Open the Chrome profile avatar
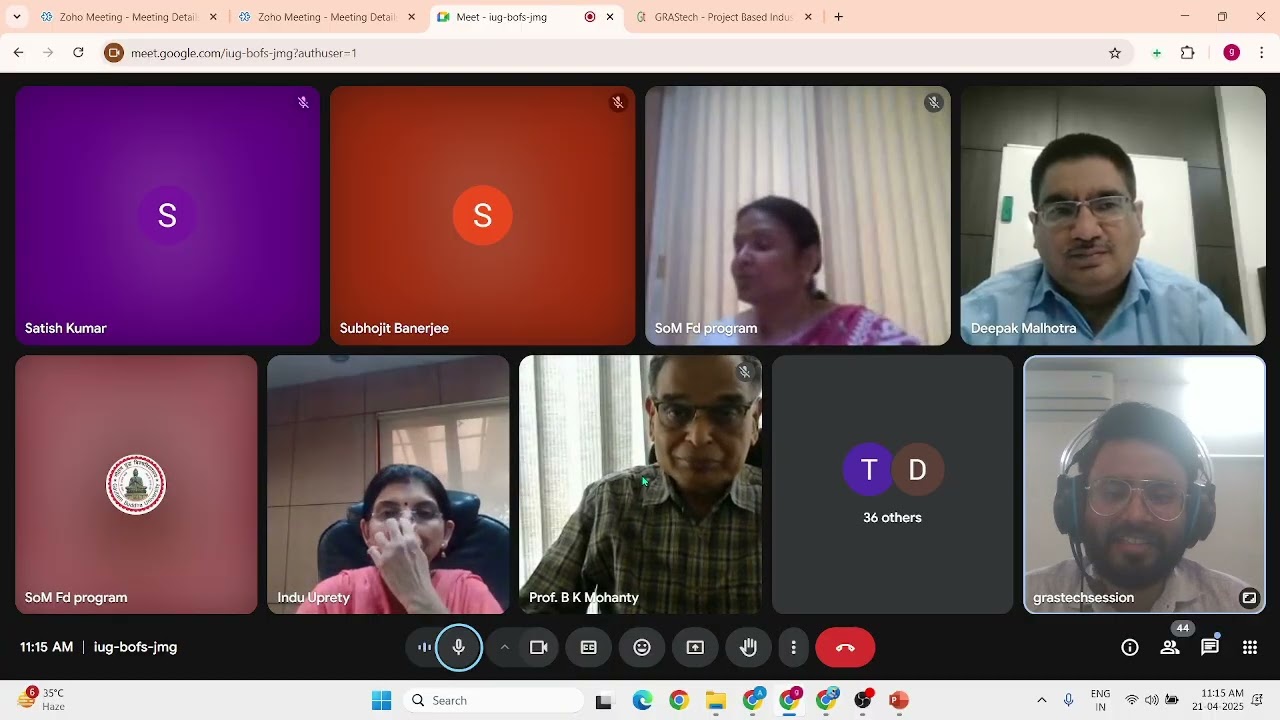1280x720 pixels. click(x=1232, y=53)
